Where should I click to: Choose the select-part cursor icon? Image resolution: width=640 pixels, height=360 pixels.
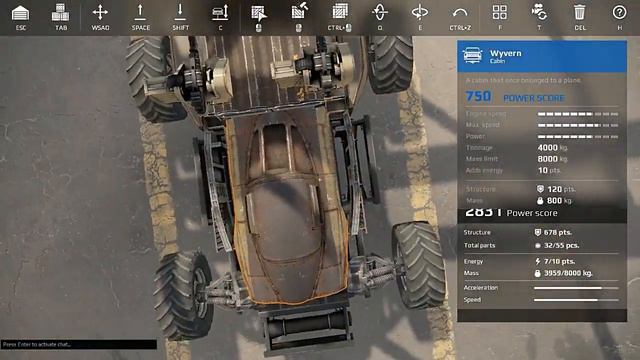[259, 13]
